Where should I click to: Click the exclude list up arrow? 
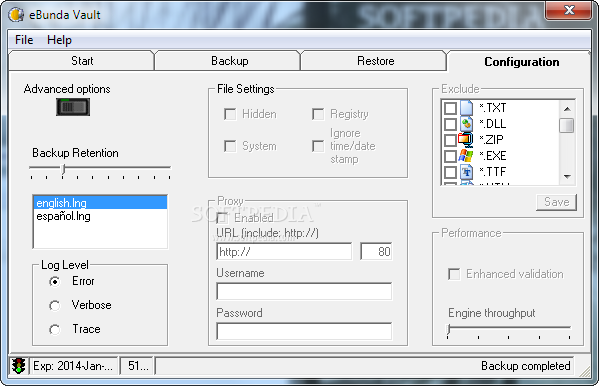[x=567, y=109]
